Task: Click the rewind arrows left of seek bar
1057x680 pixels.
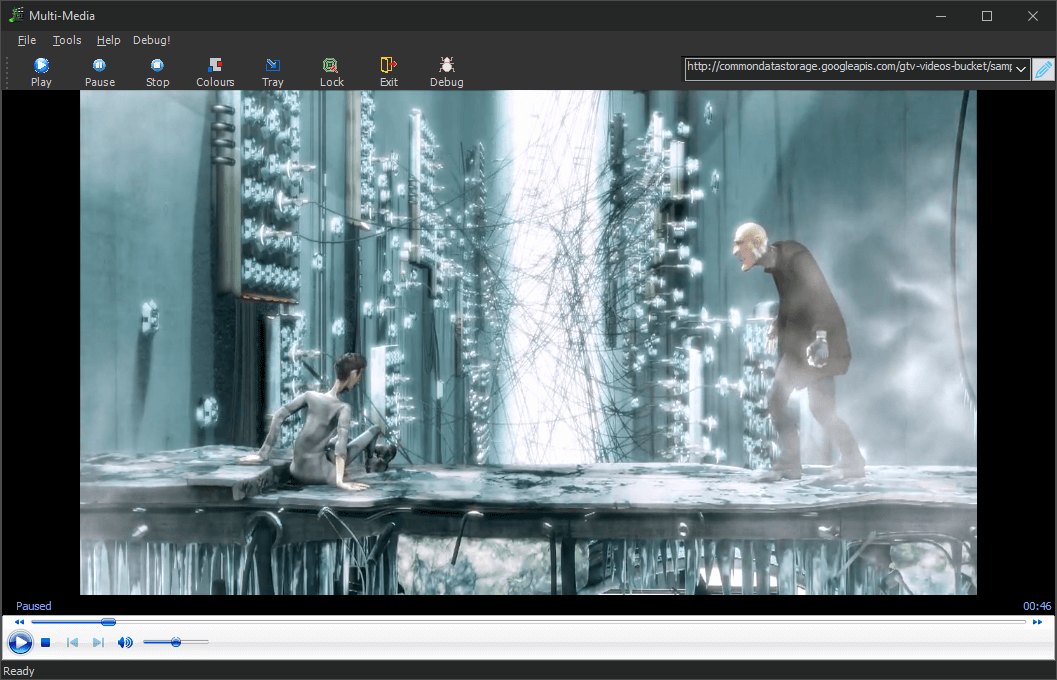Action: point(20,622)
